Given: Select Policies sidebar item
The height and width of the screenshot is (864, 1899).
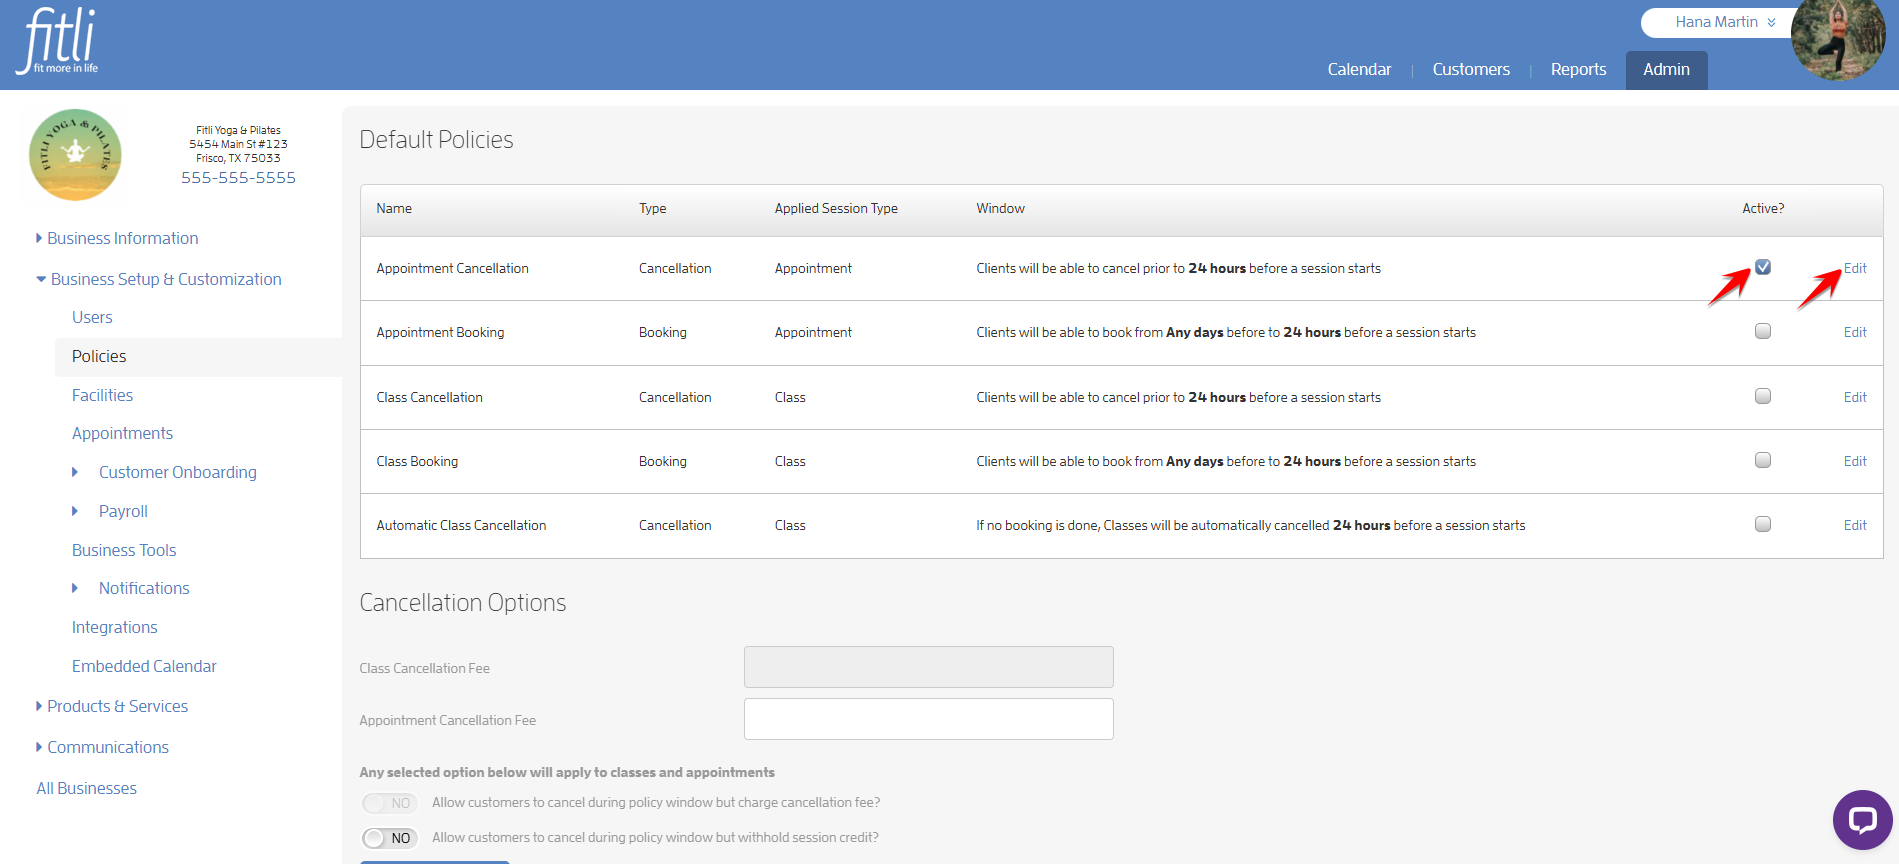Looking at the screenshot, I should click(x=99, y=356).
